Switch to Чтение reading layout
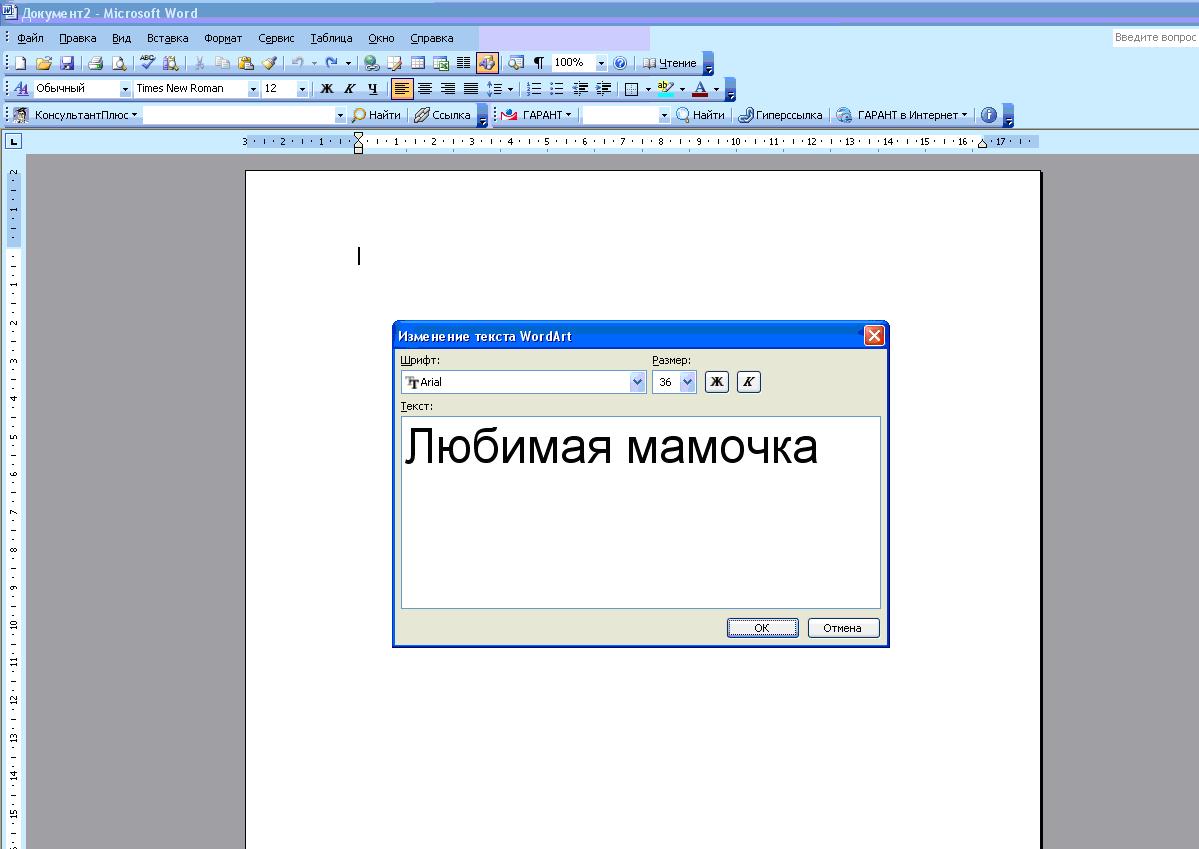1199x849 pixels. pos(670,63)
